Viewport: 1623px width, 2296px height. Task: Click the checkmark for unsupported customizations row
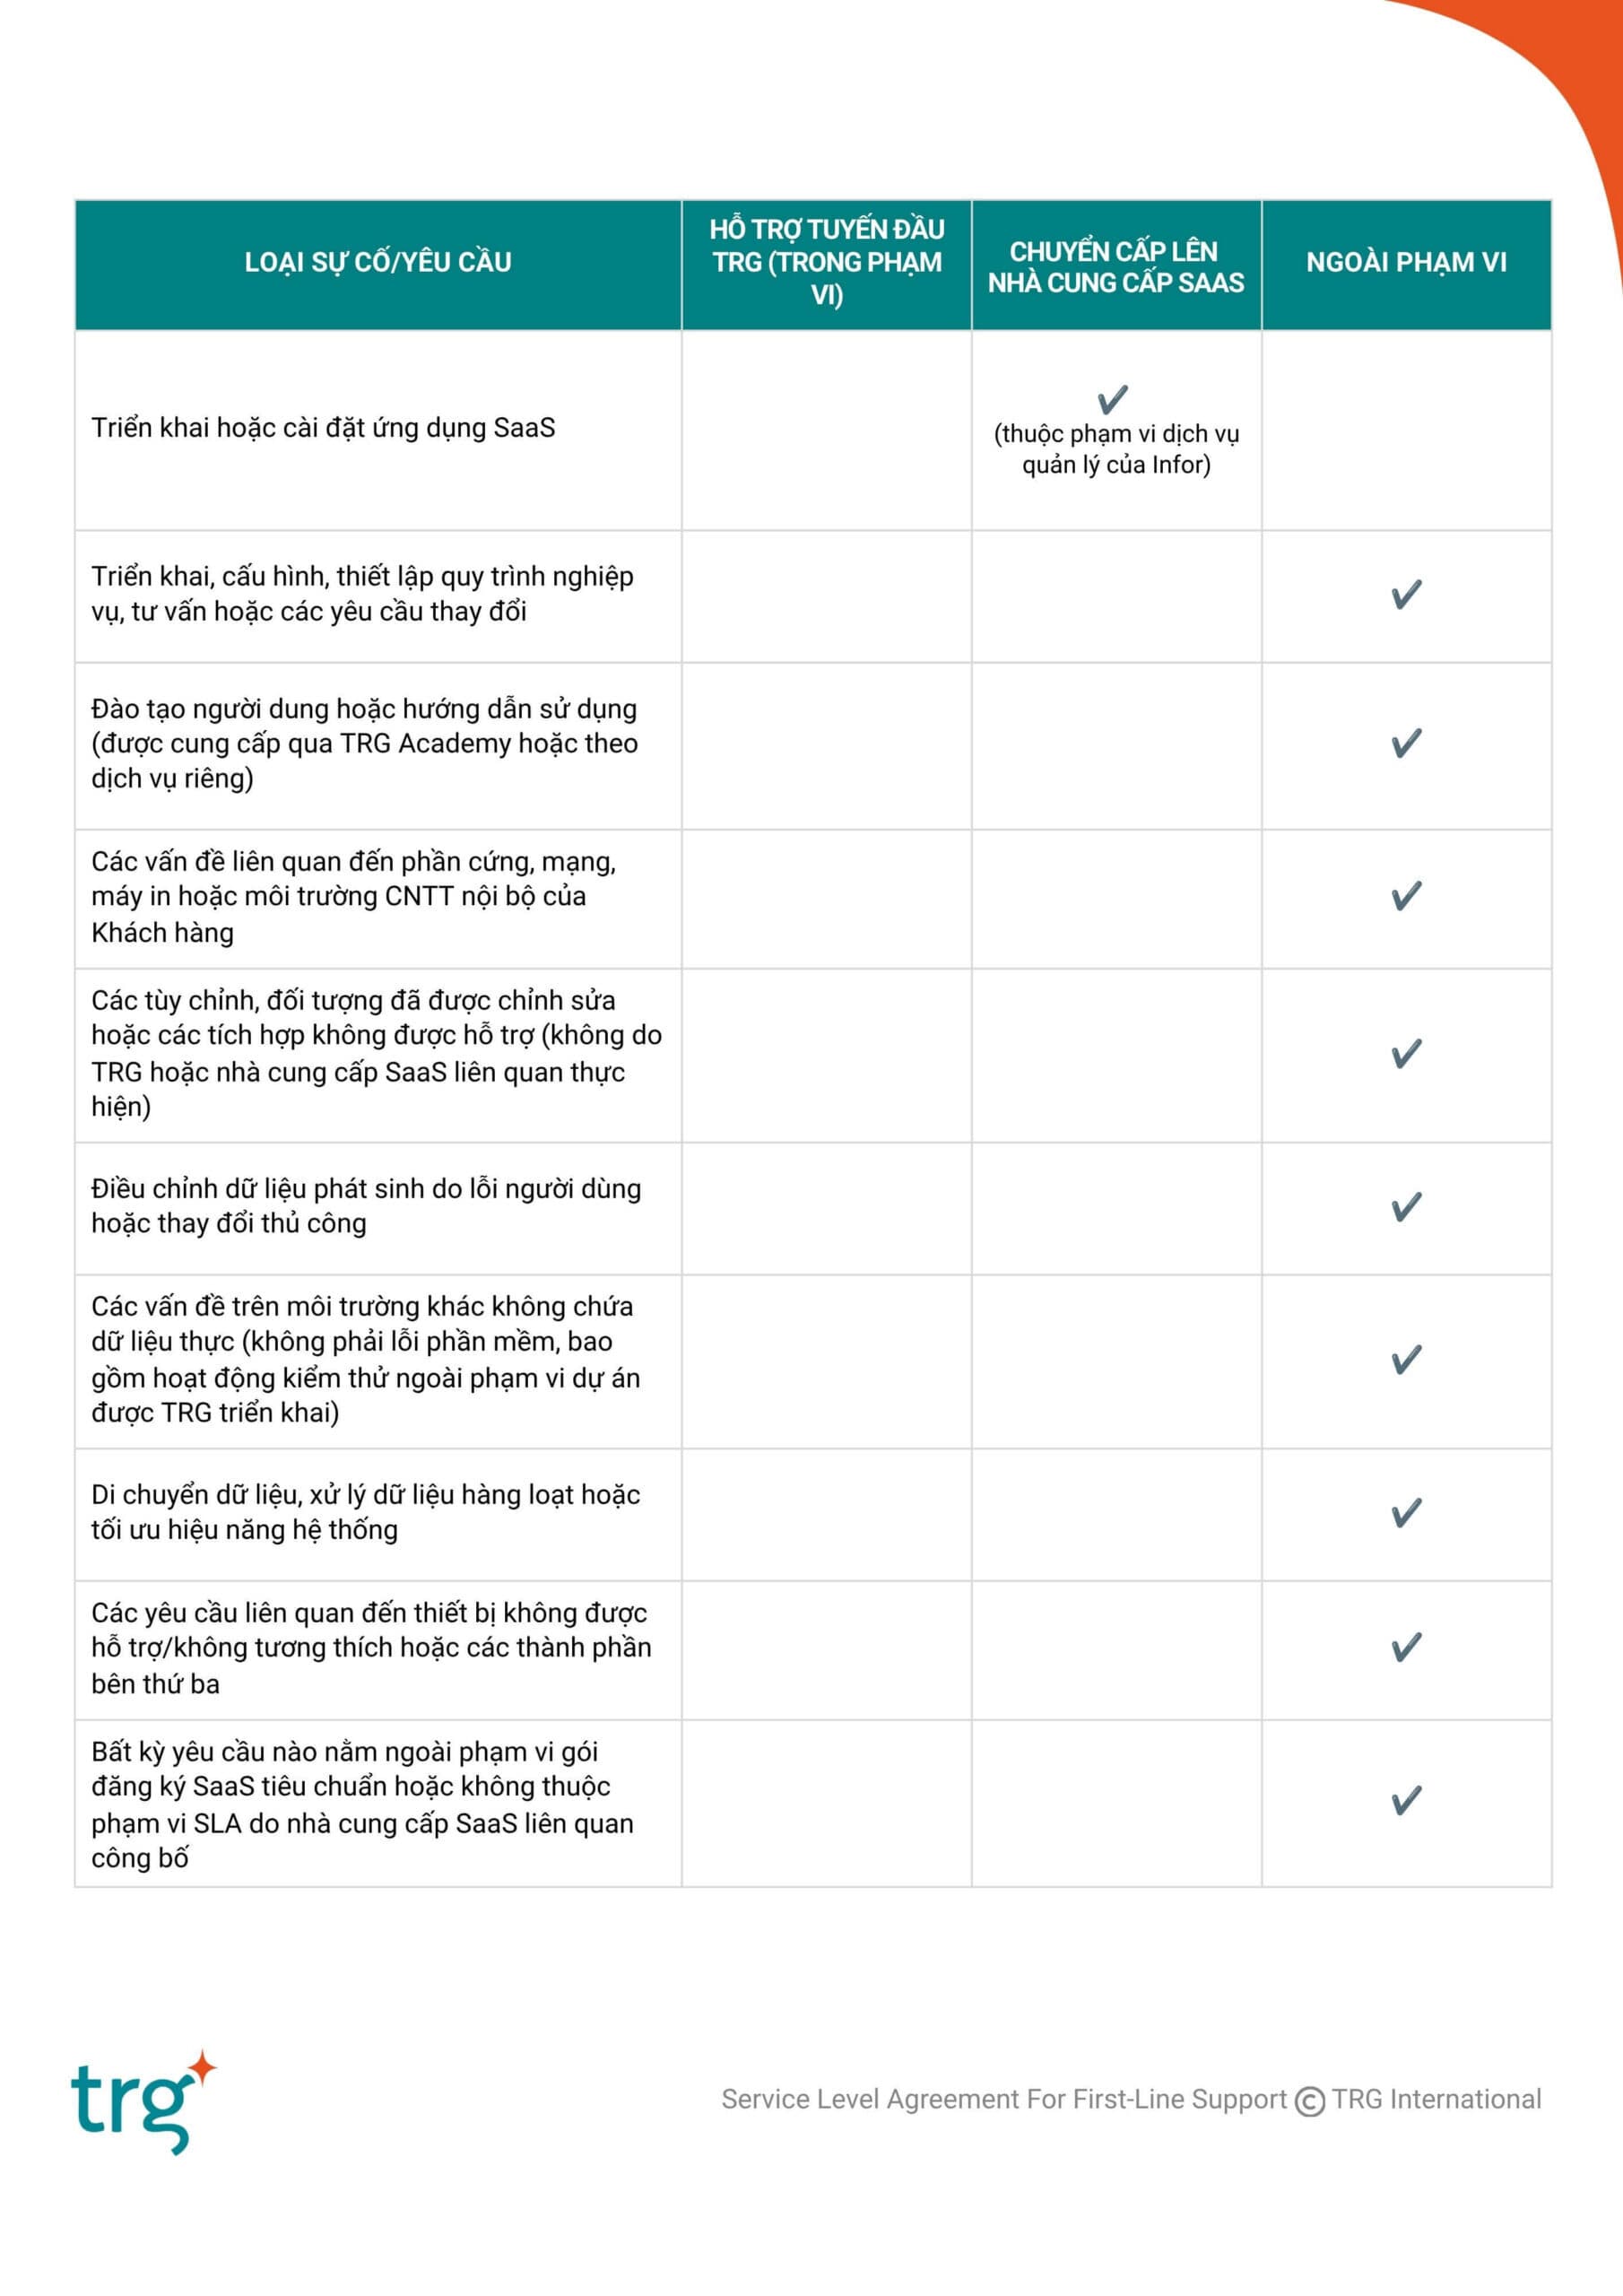pyautogui.click(x=1407, y=1053)
